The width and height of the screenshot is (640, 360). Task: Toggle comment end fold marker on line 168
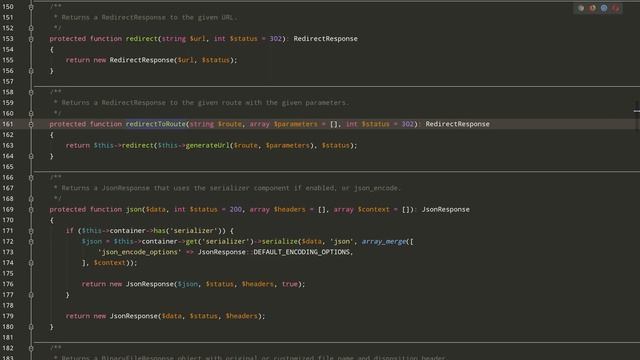(31, 199)
